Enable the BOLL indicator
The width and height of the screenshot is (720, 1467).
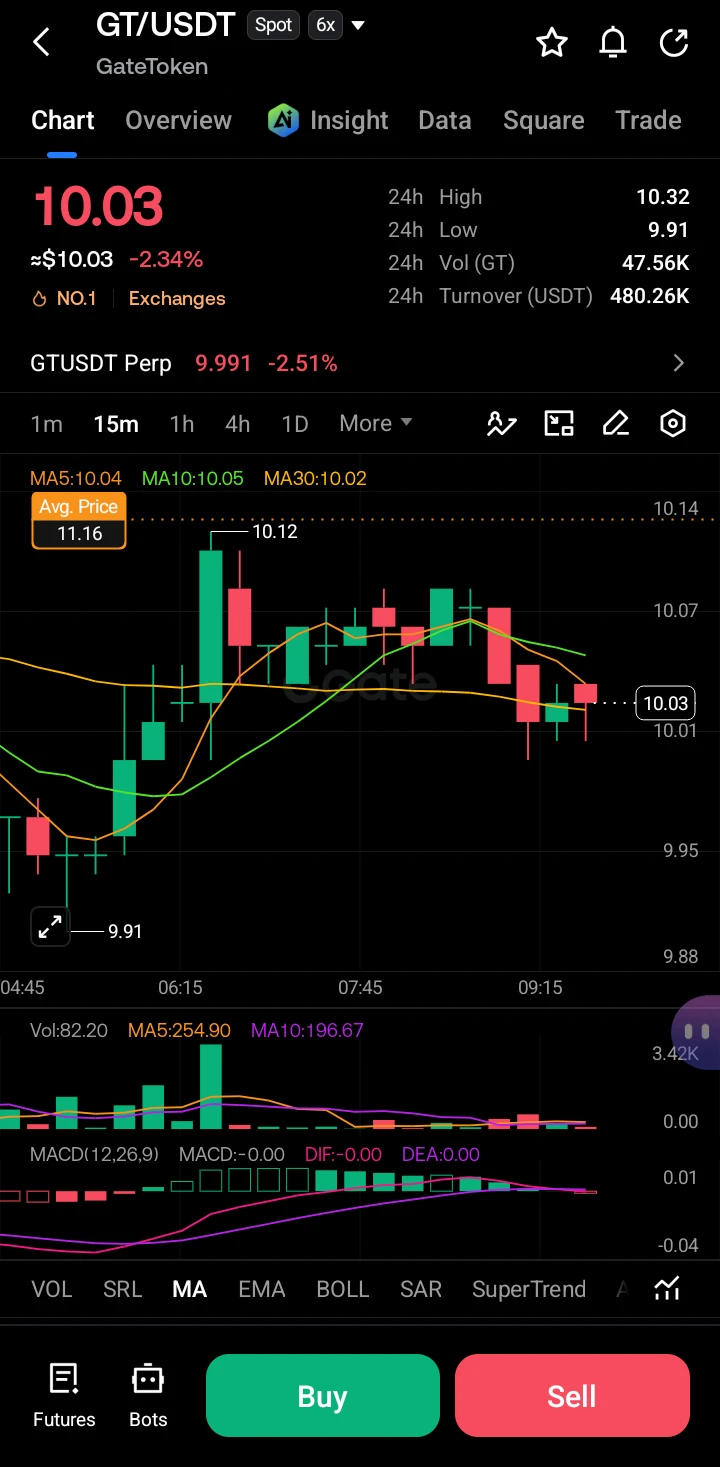[343, 1289]
